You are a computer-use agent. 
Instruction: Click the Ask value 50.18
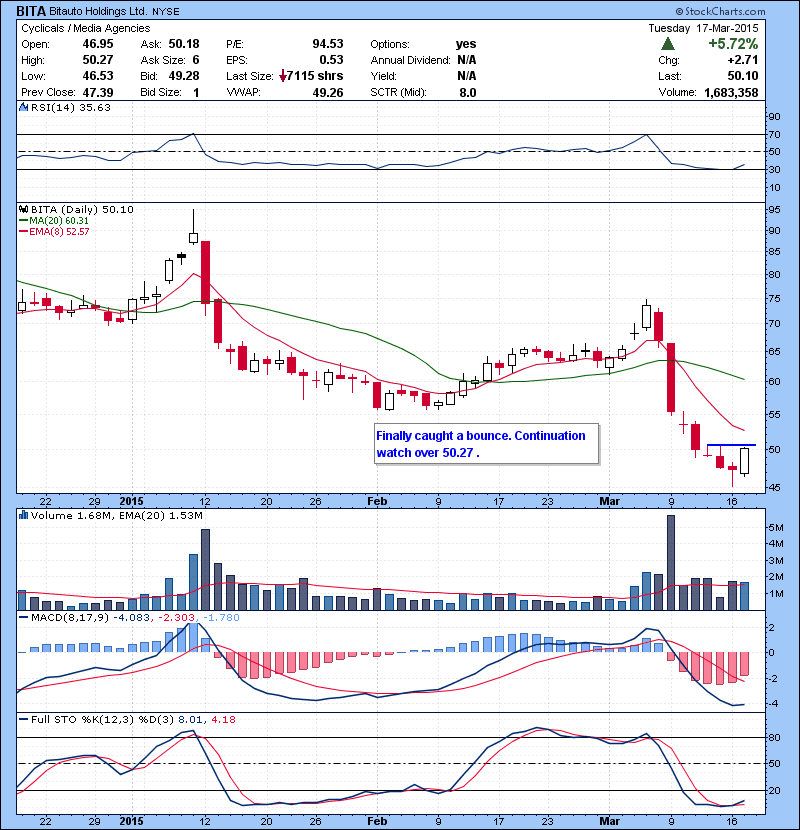(184, 44)
